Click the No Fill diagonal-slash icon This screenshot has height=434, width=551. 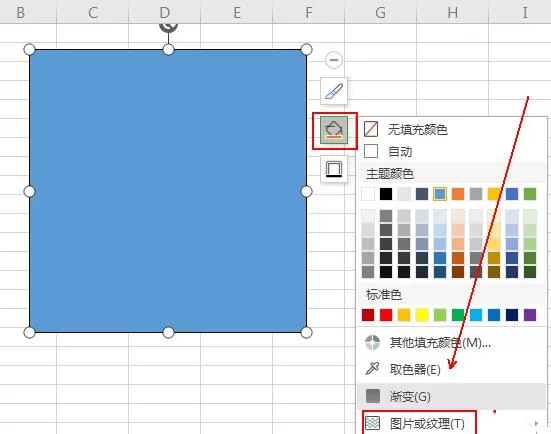coord(371,129)
